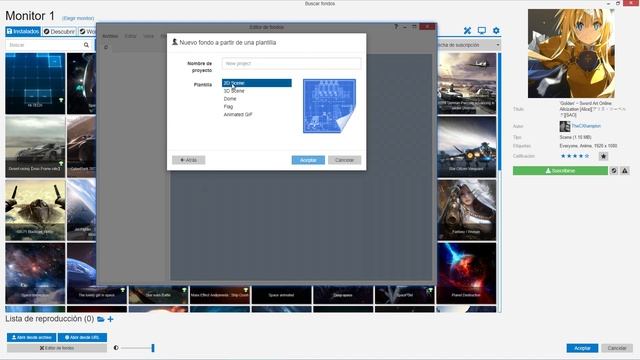The width and height of the screenshot is (640, 360).
Task: Click the author avatar image
Action: (x=564, y=126)
